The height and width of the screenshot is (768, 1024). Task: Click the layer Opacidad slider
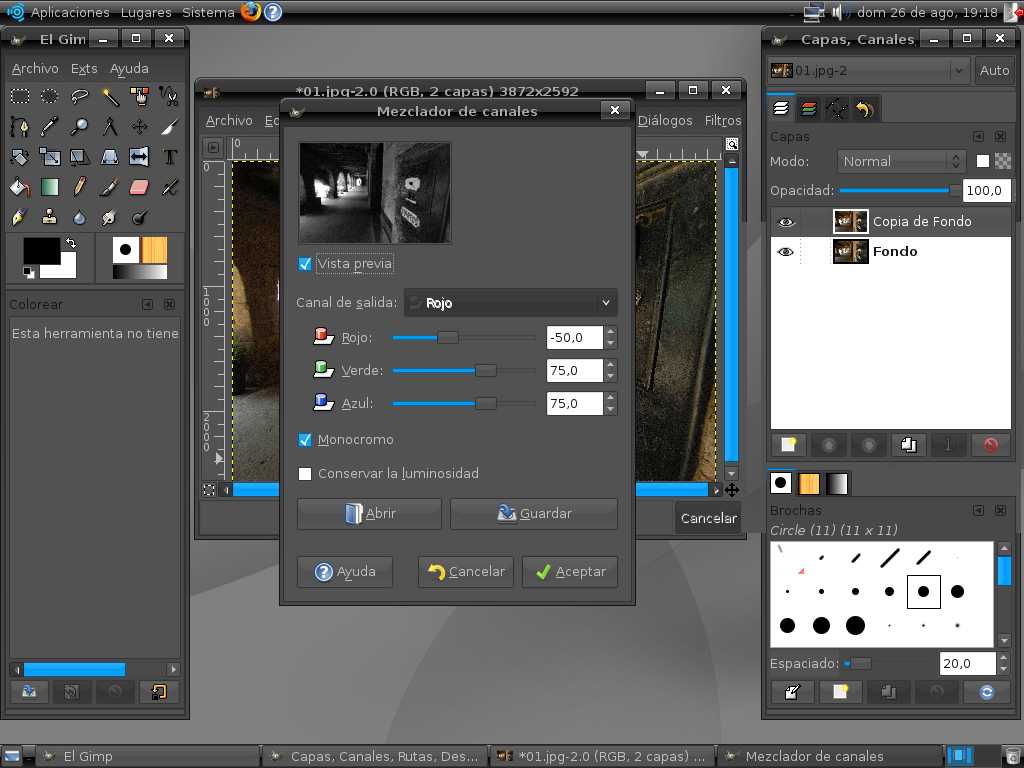[x=901, y=191]
